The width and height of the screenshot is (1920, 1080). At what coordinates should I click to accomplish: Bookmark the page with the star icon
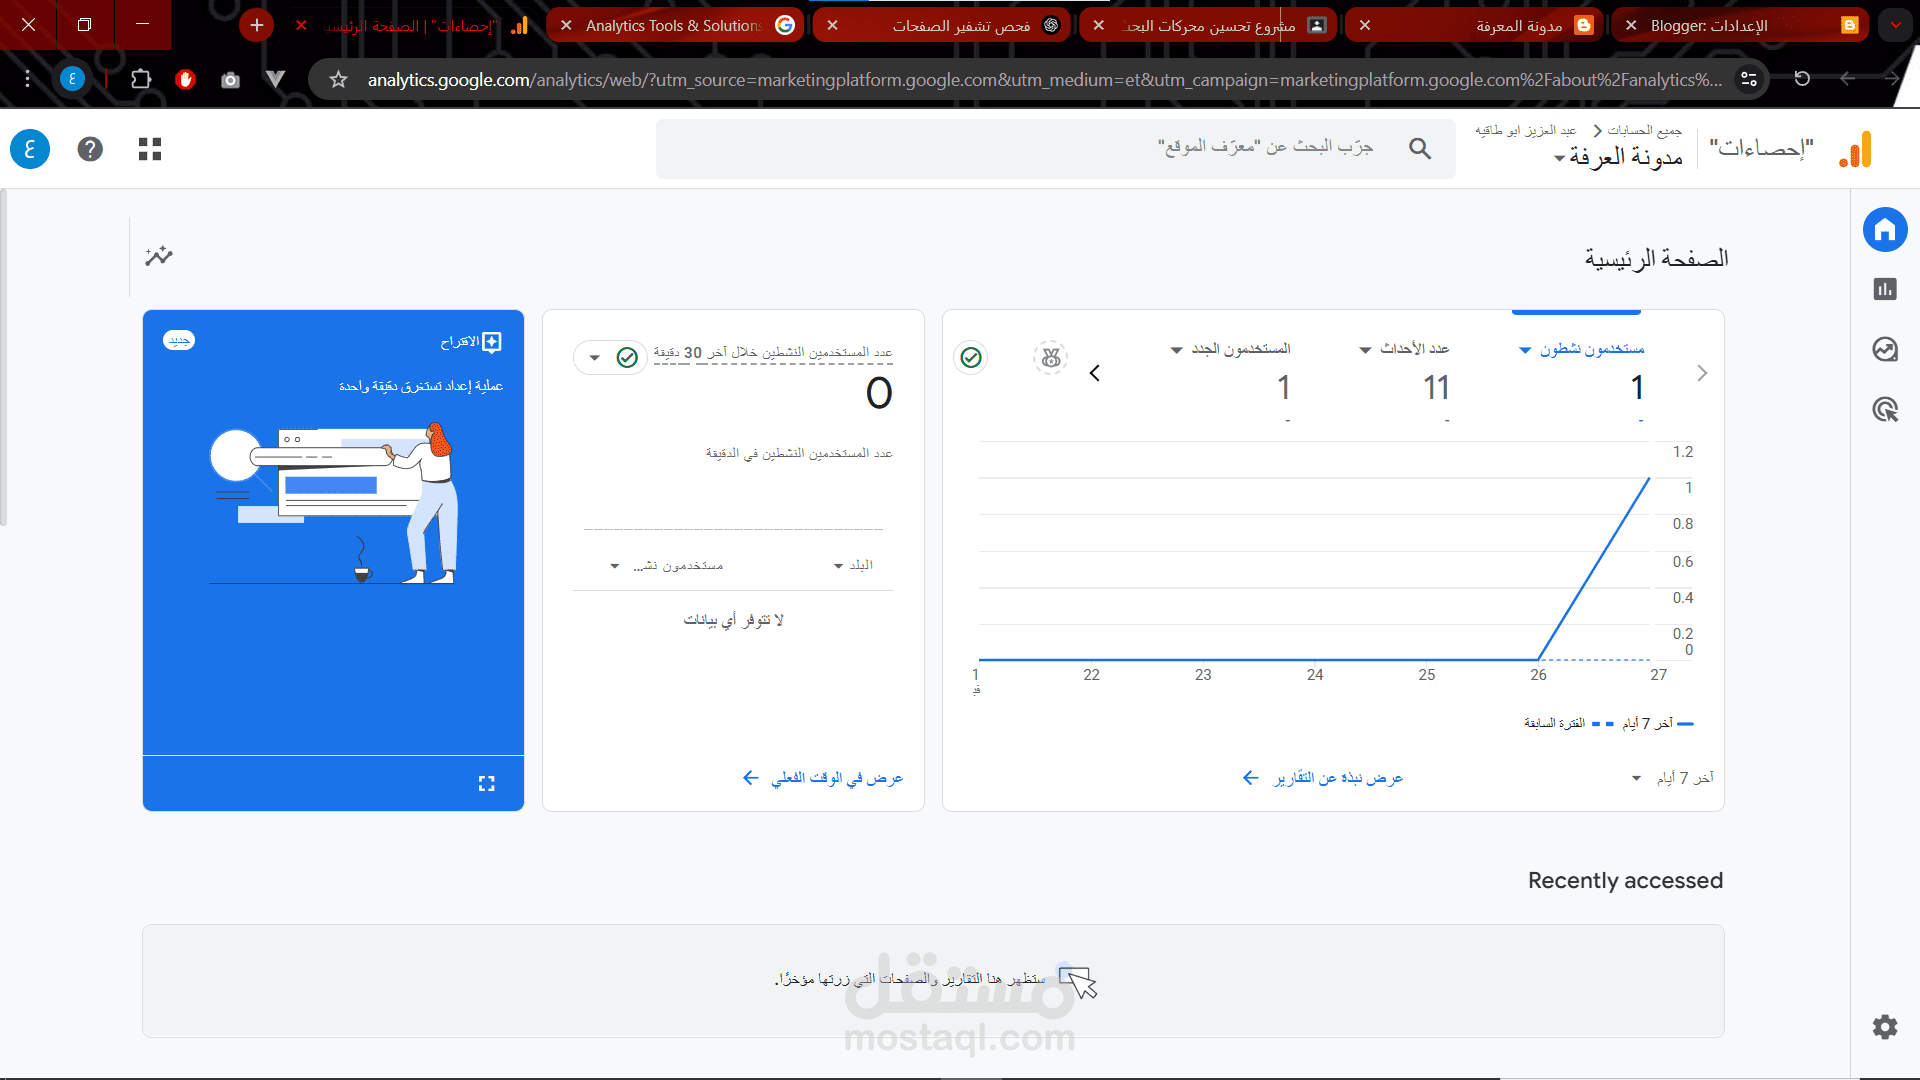tap(339, 79)
